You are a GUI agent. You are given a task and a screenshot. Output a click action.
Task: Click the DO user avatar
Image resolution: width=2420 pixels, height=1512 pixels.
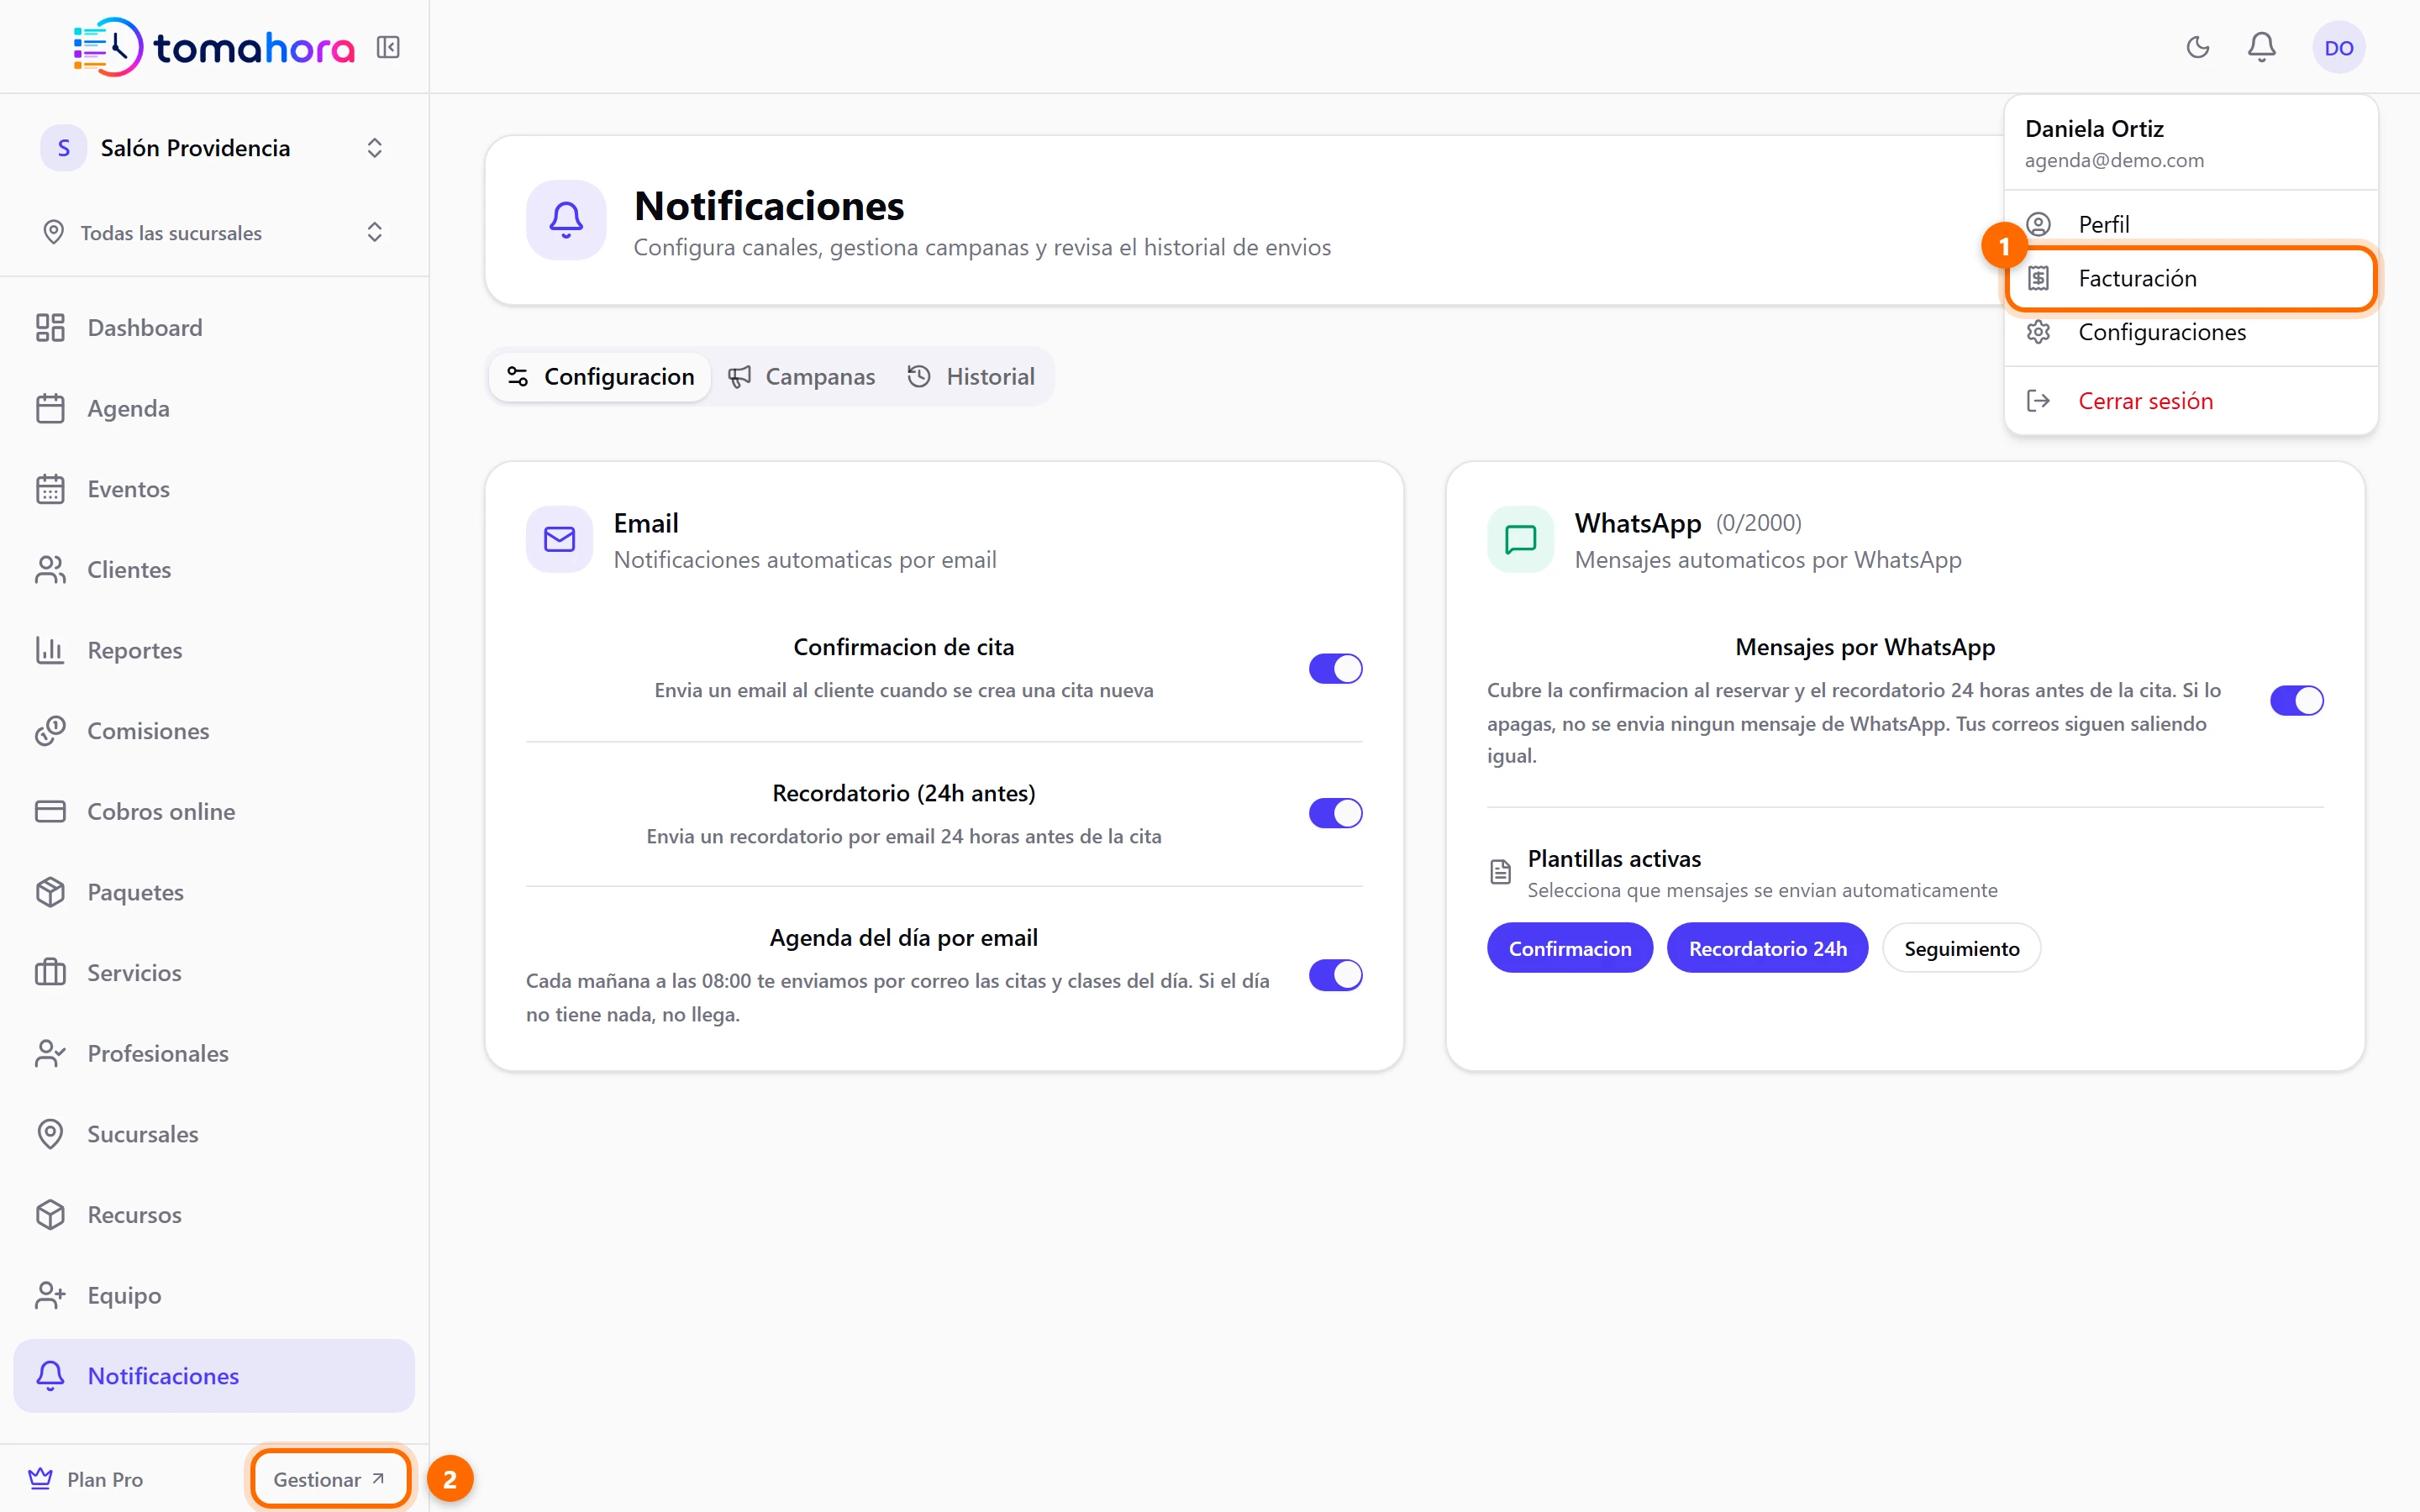tap(2338, 47)
